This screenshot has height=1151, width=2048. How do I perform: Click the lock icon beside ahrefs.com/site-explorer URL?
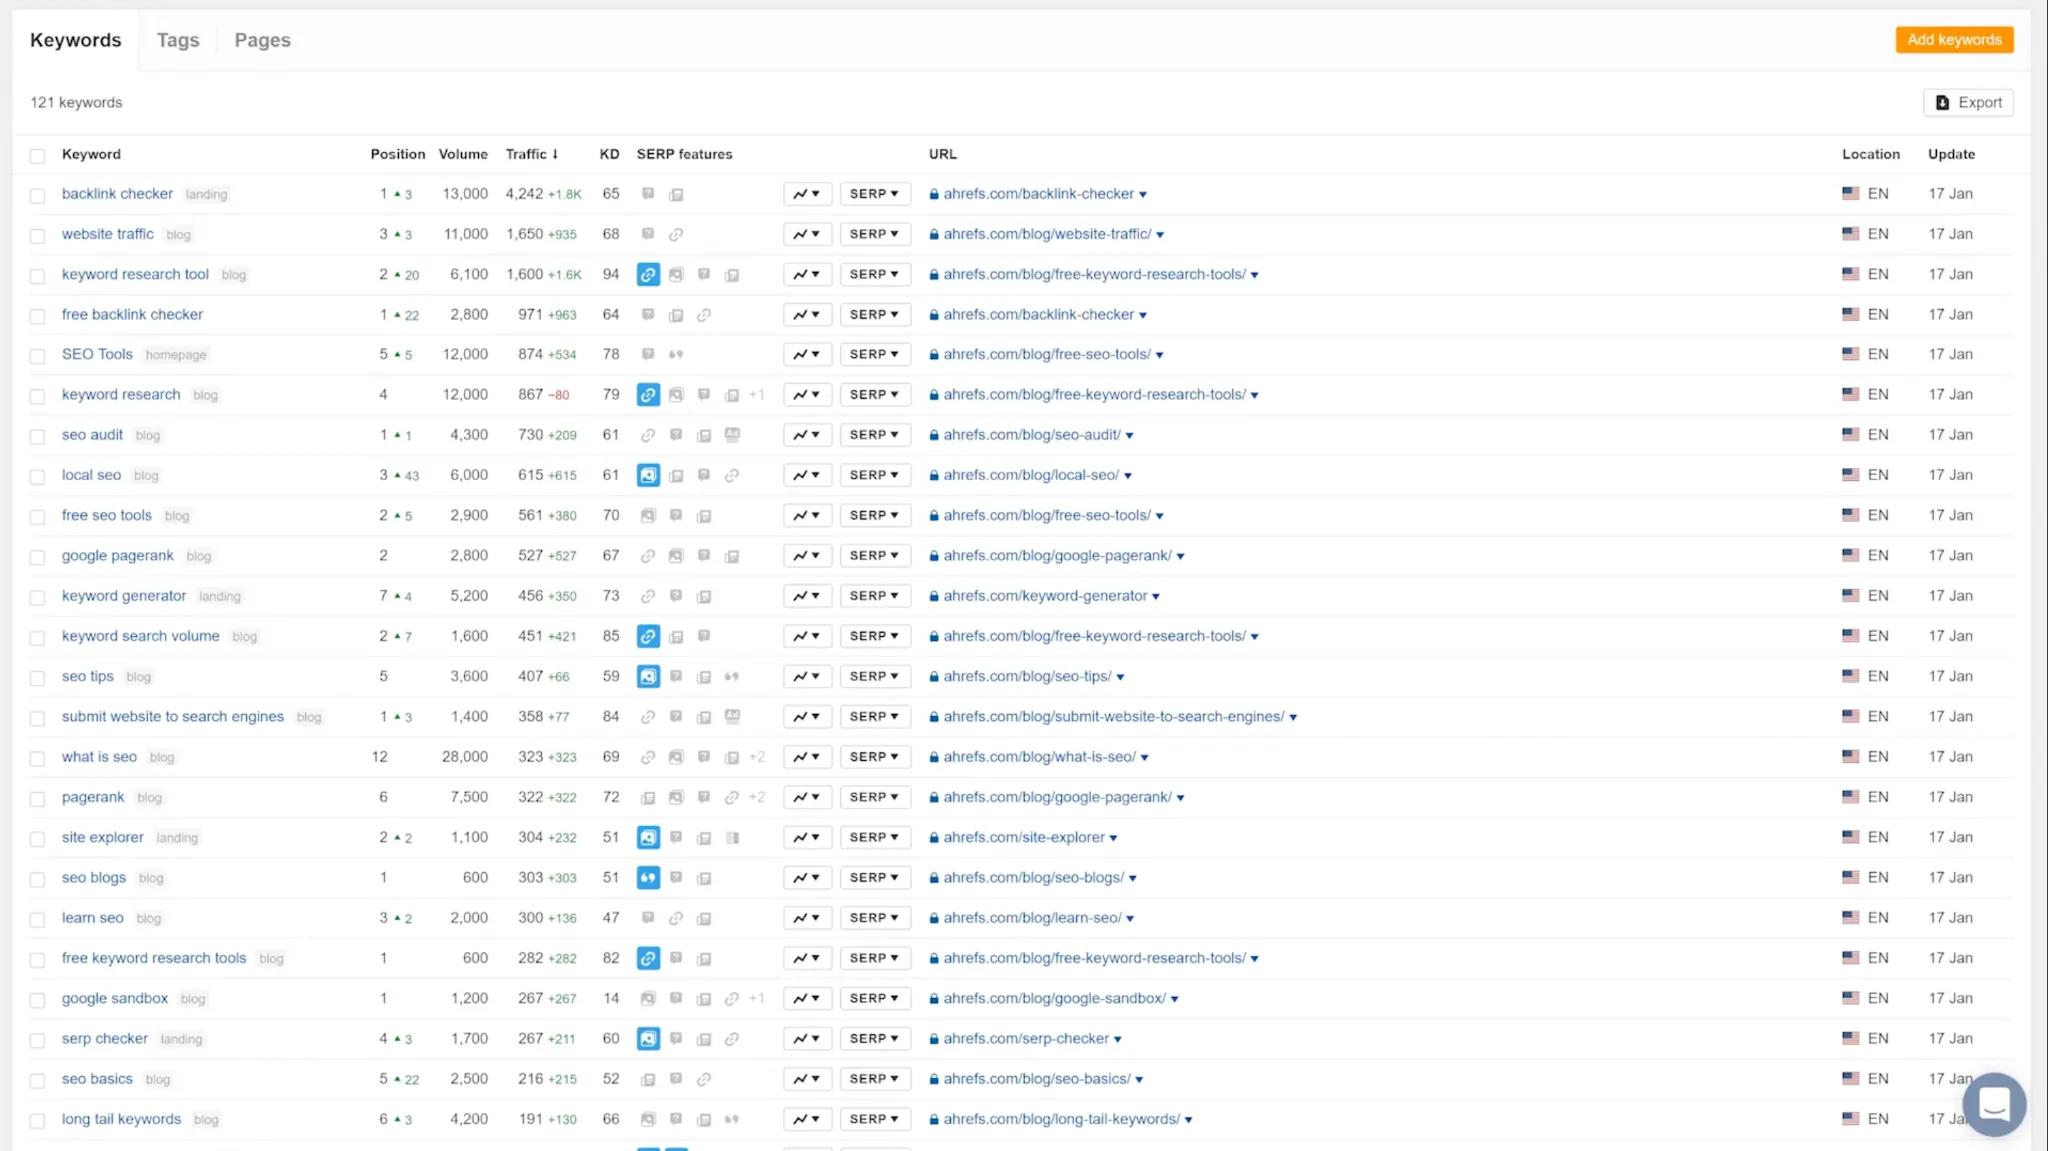click(x=934, y=838)
